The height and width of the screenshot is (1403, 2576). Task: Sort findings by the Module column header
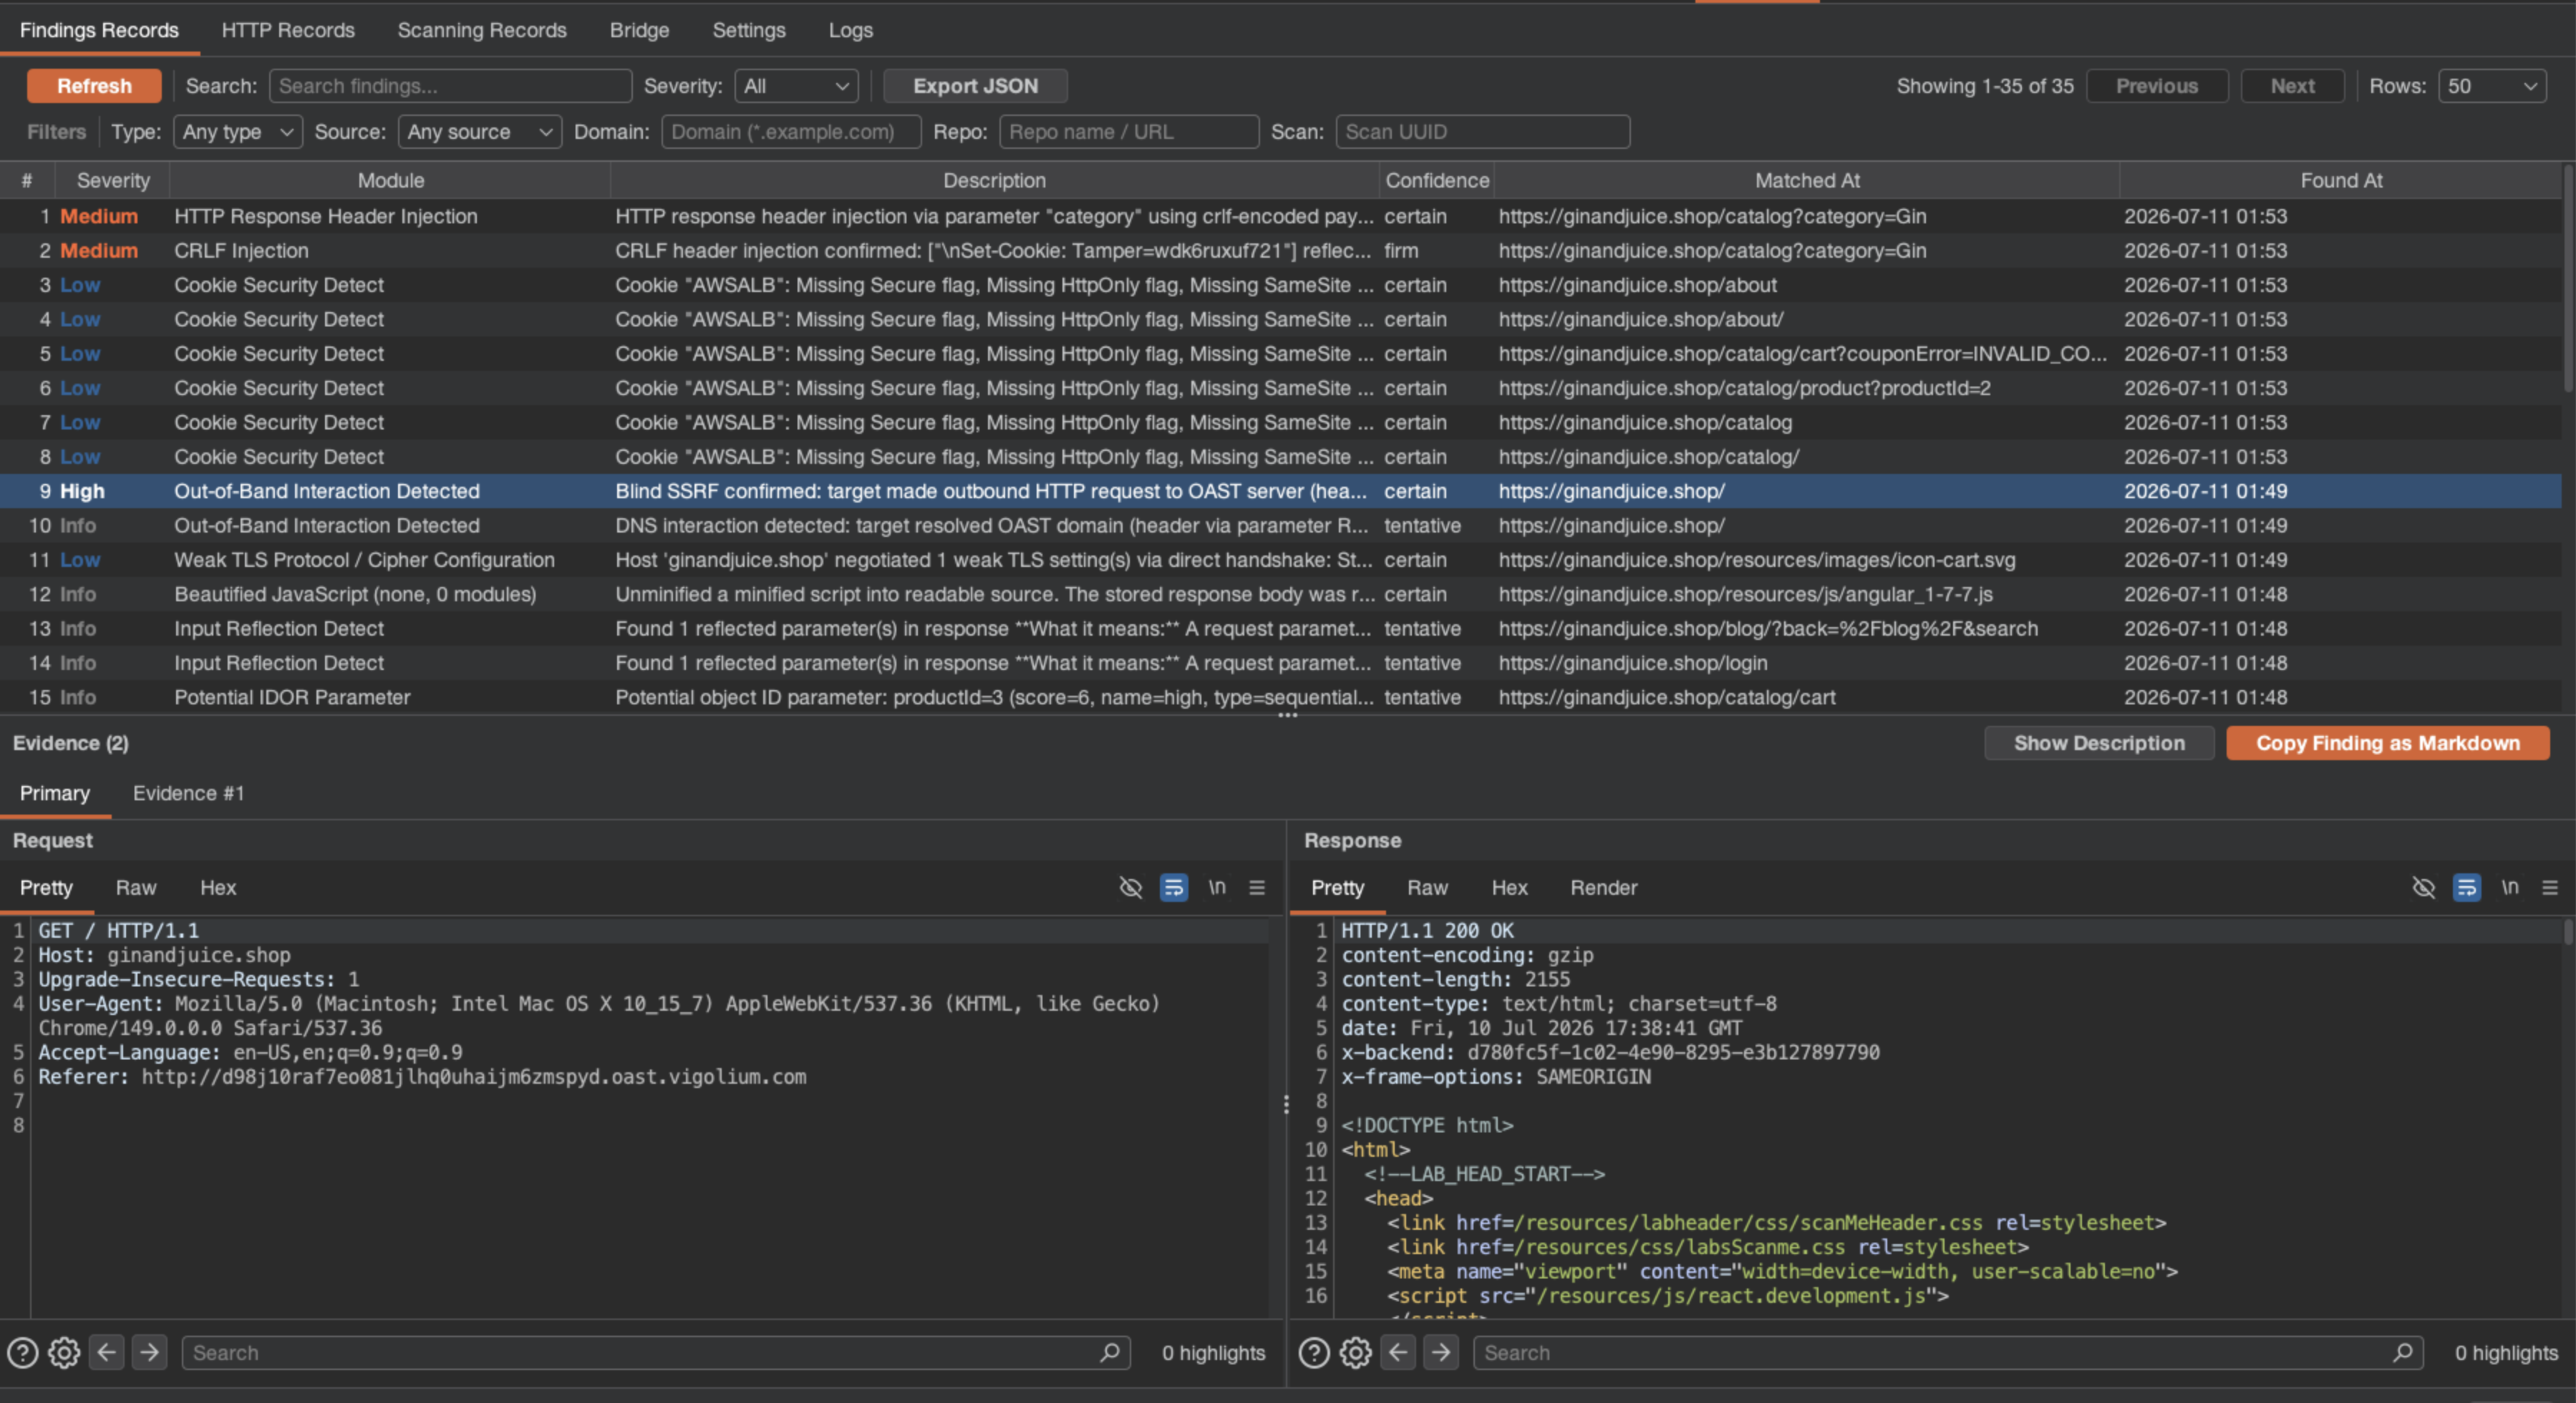391,181
